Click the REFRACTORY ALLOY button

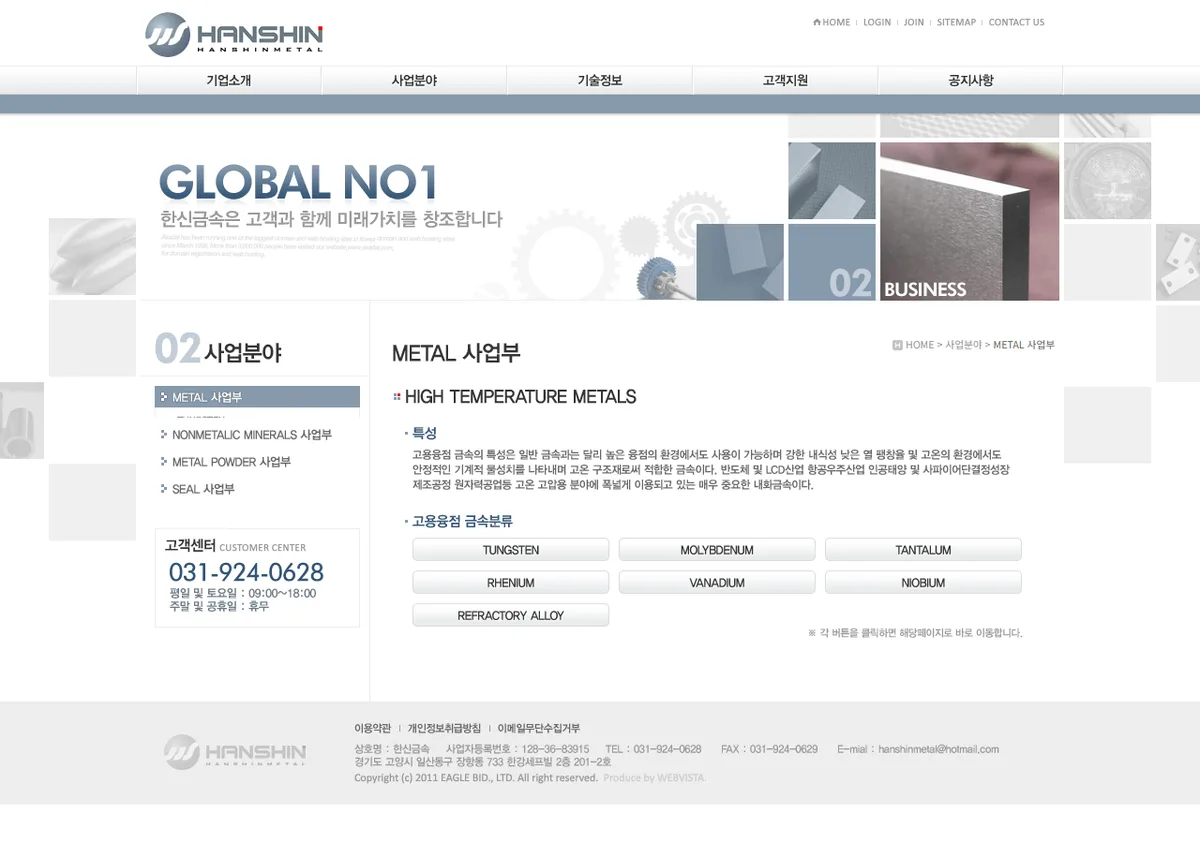click(511, 616)
